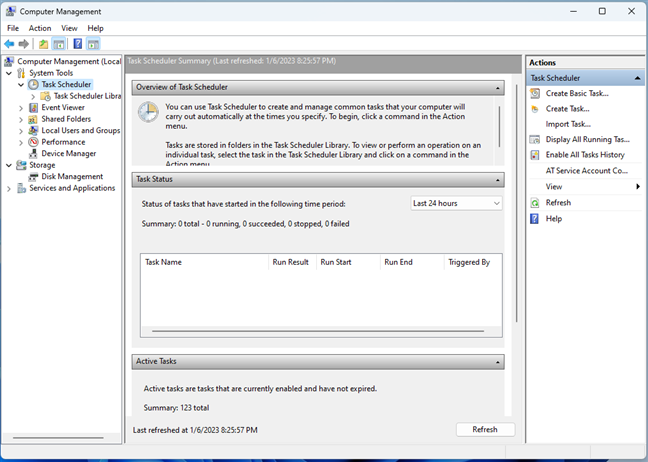Click the Event Viewer tree icon
648x462 pixels.
[x=33, y=107]
